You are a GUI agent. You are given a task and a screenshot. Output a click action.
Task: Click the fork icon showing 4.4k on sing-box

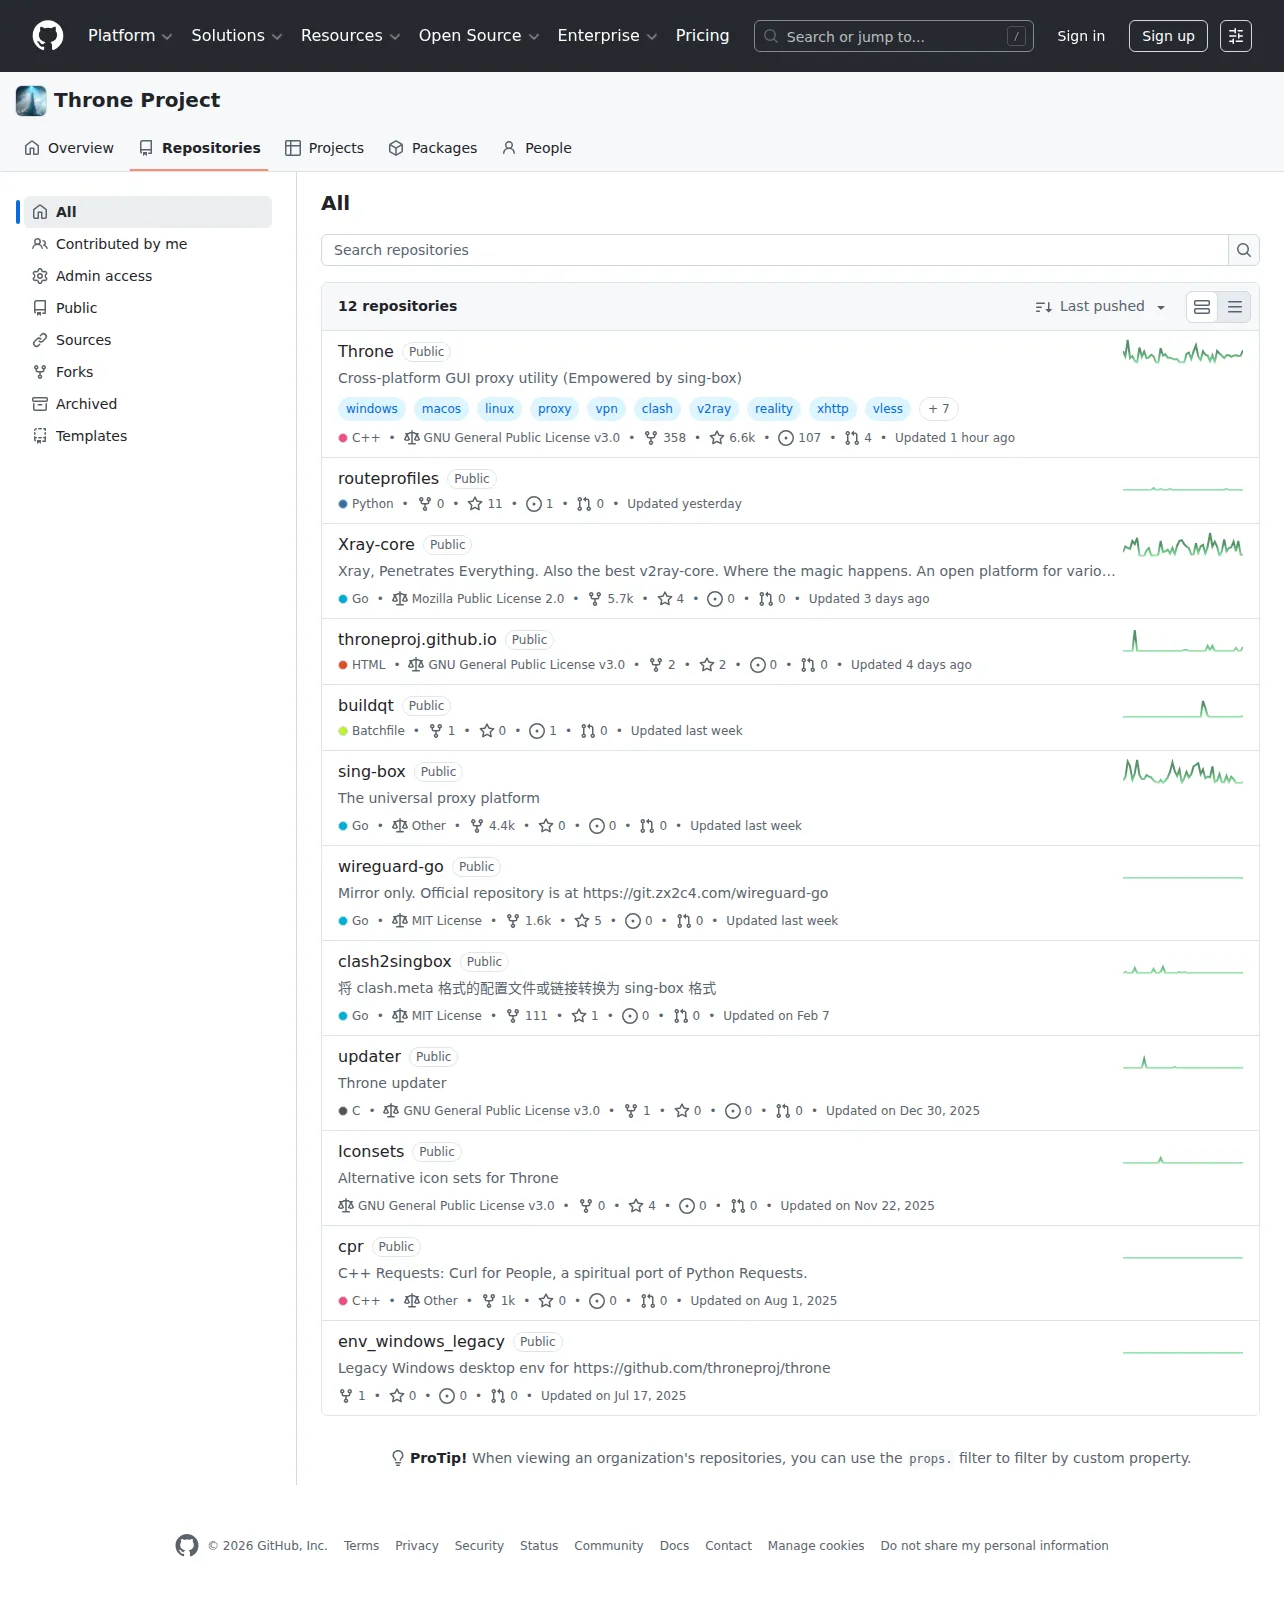click(477, 826)
